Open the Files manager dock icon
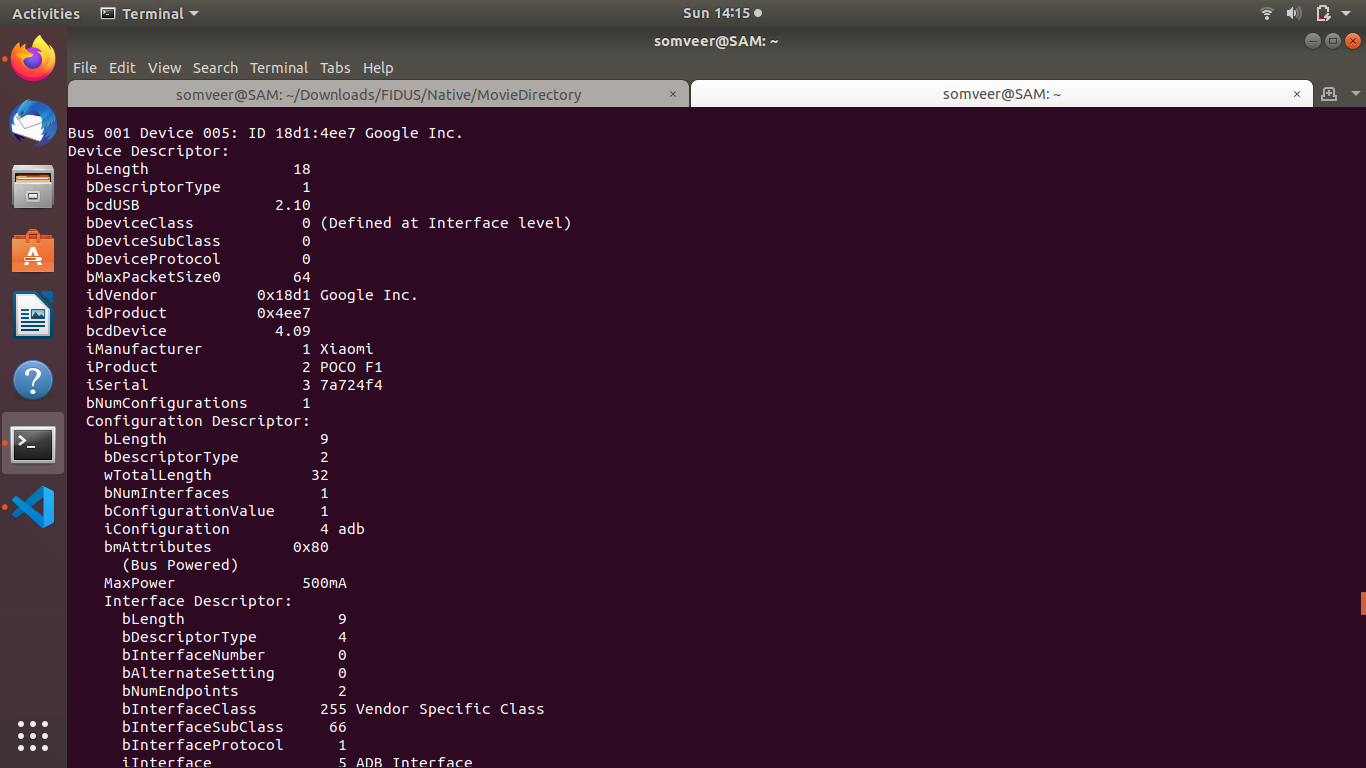The image size is (1366, 768). (33, 187)
